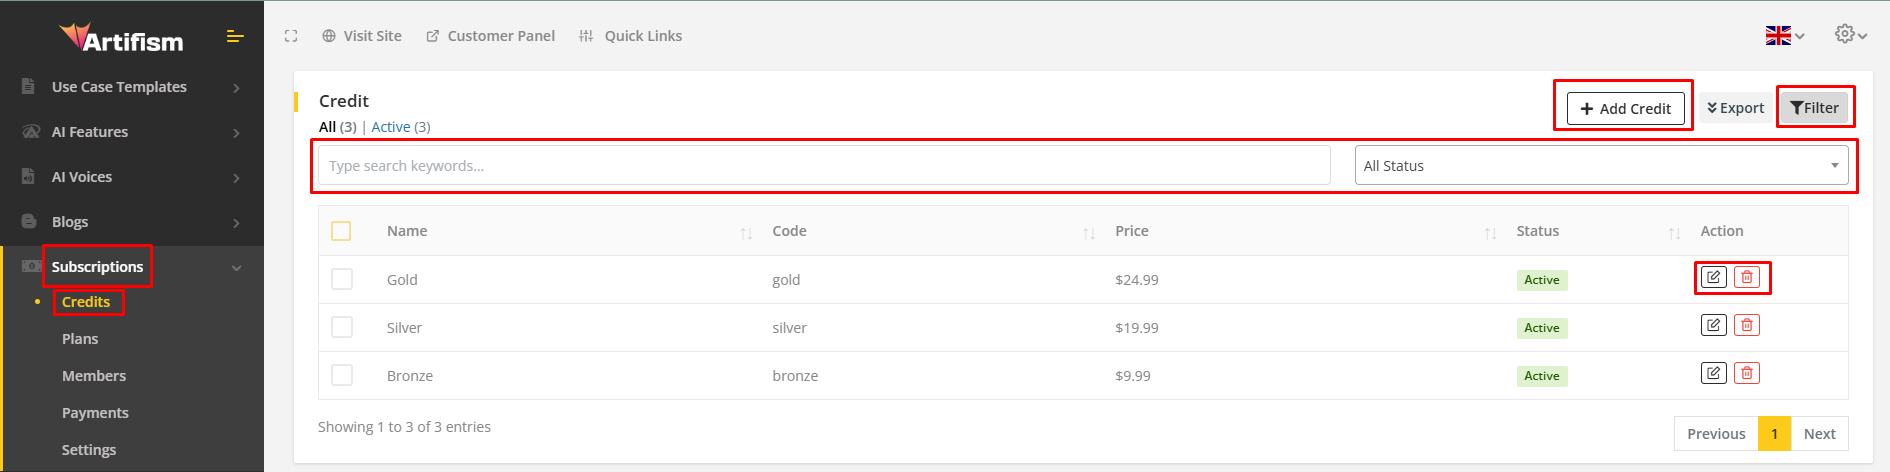1890x472 pixels.
Task: Open the language flag dropdown
Action: (1784, 36)
